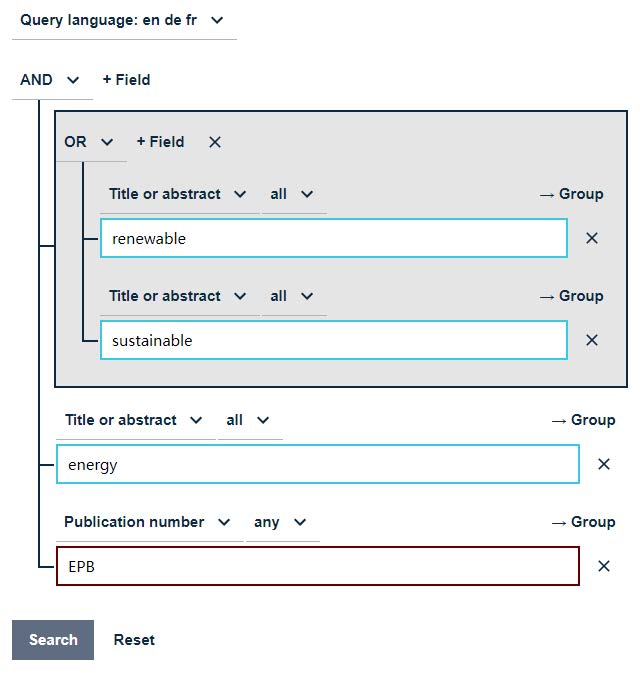Open the AND operator dropdown
Image resolution: width=640 pixels, height=673 pixels.
click(52, 80)
